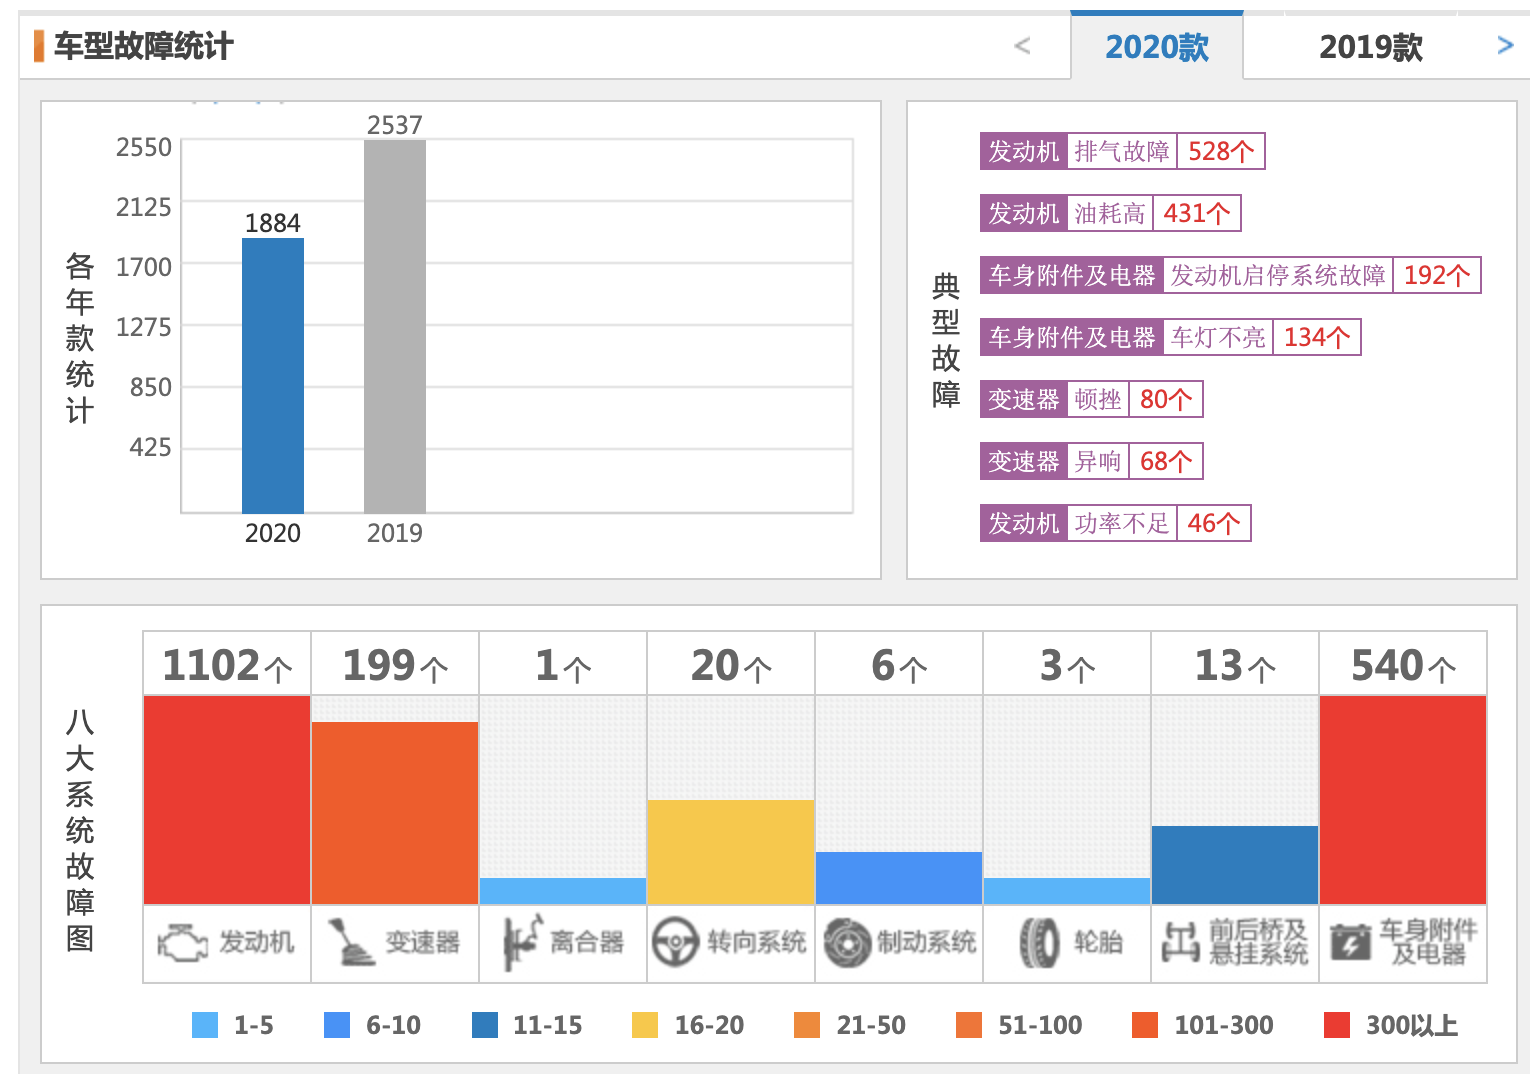The width and height of the screenshot is (1530, 1074).
Task: Show next model years with right chevron
Action: point(1505,45)
